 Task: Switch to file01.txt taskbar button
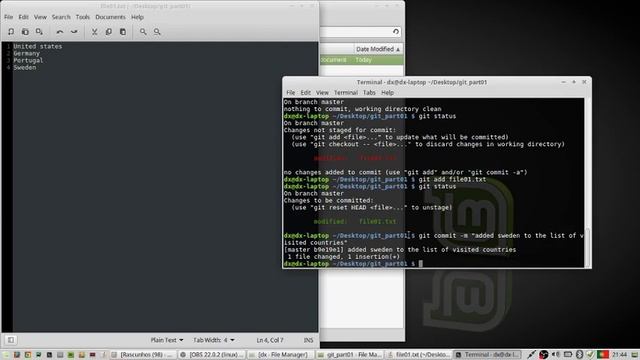coord(418,355)
